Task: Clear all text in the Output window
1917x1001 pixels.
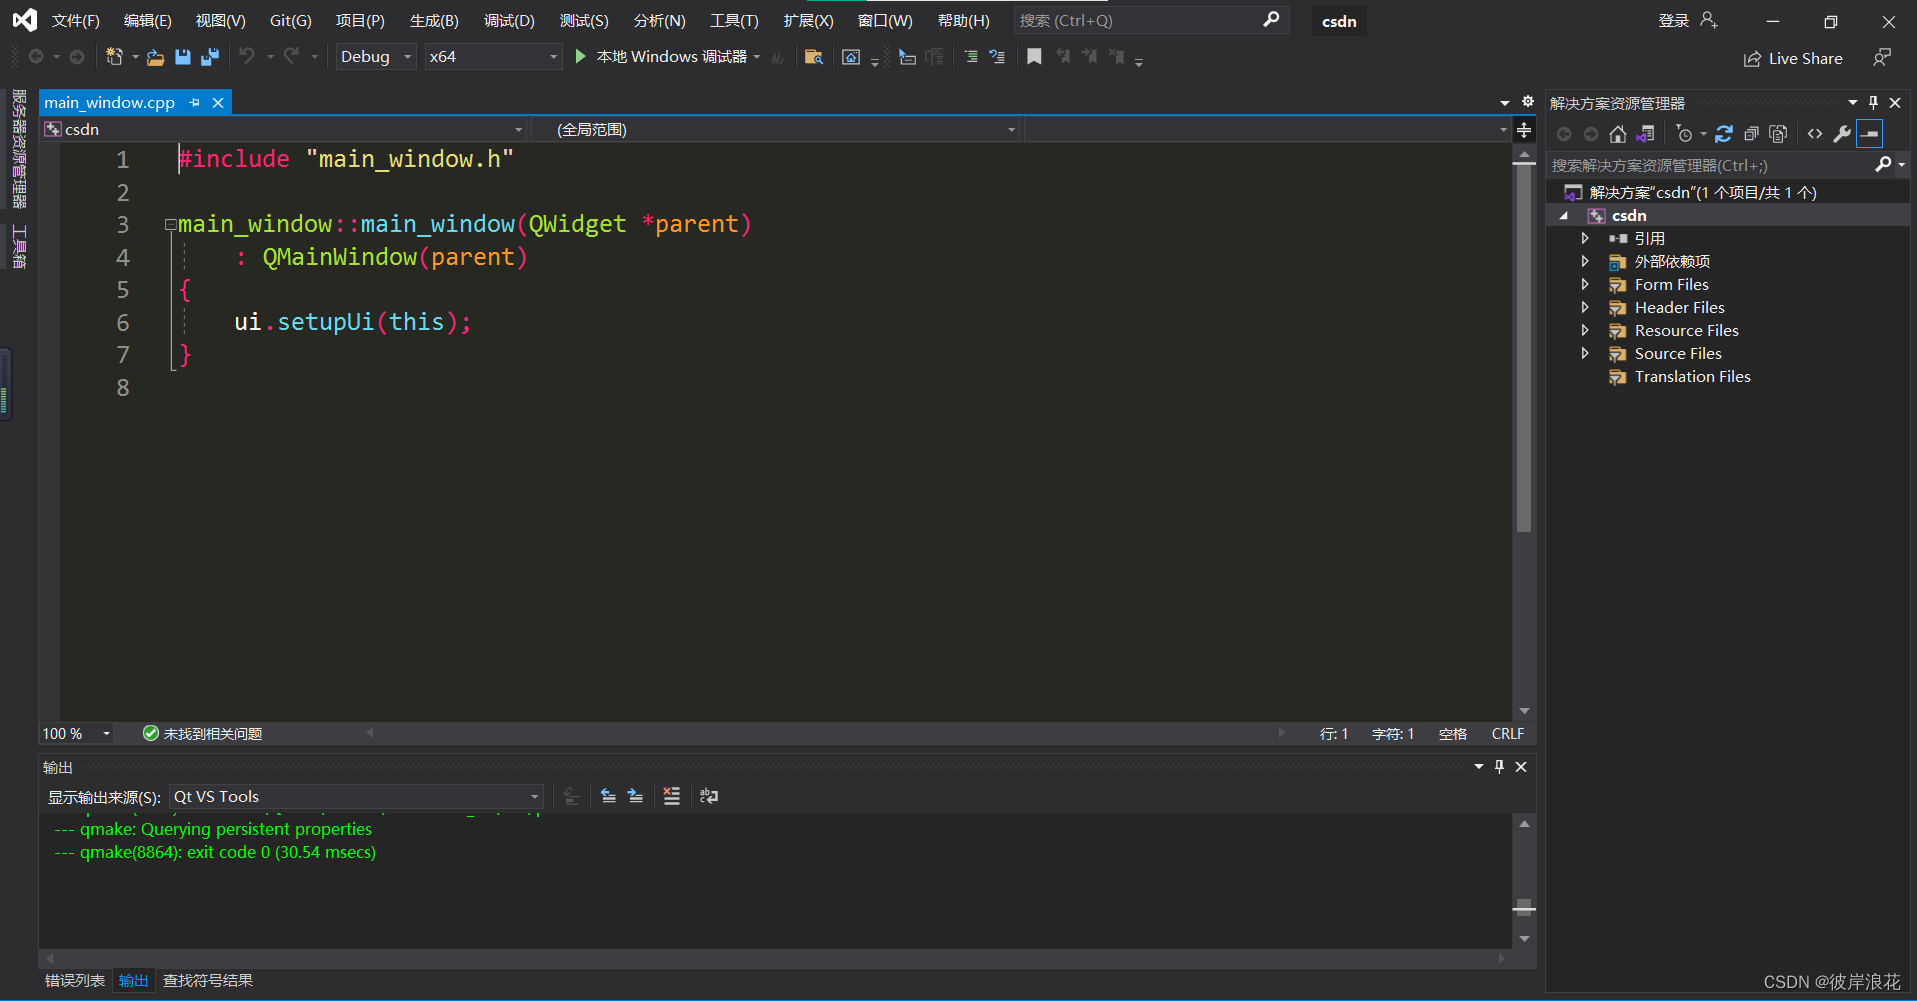Action: (x=671, y=796)
